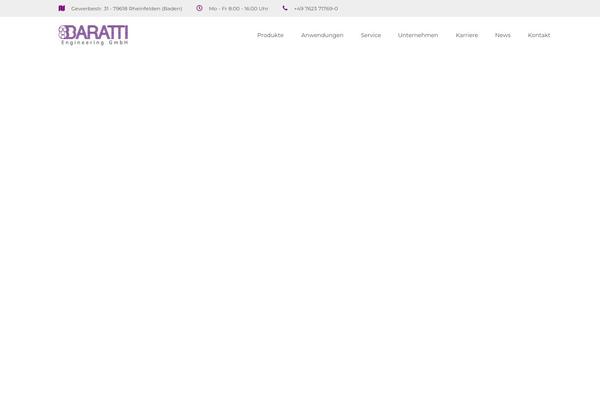
Task: Open the Produkte menu
Action: (270, 35)
